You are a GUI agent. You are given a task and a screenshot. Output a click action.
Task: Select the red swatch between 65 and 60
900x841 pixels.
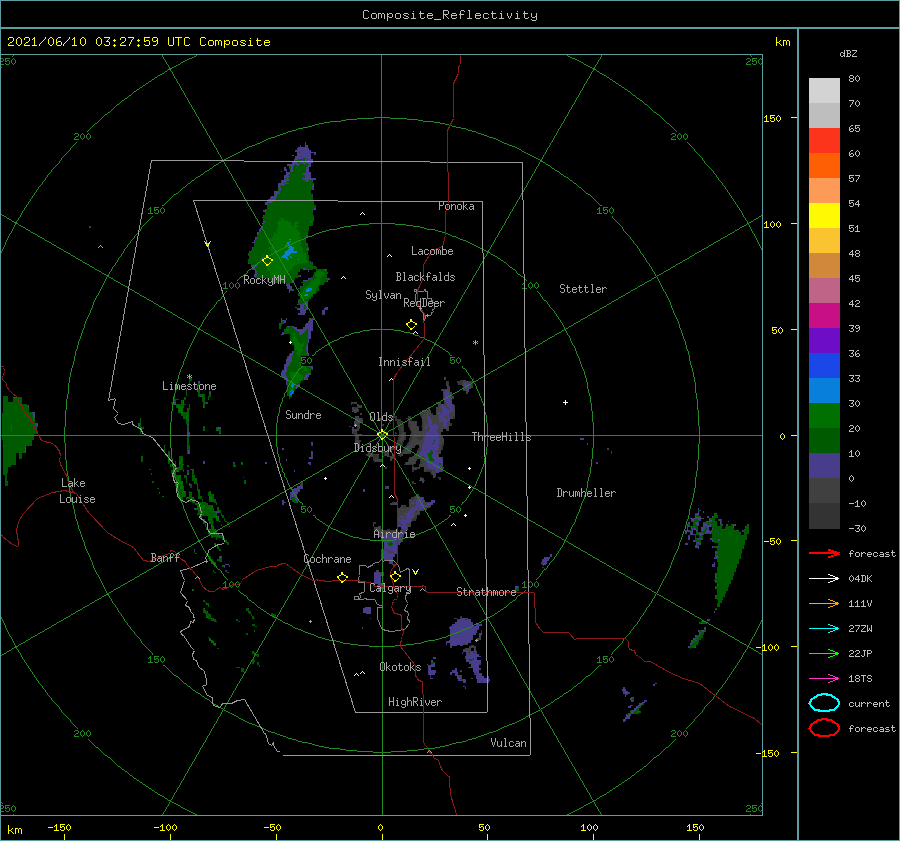click(824, 140)
